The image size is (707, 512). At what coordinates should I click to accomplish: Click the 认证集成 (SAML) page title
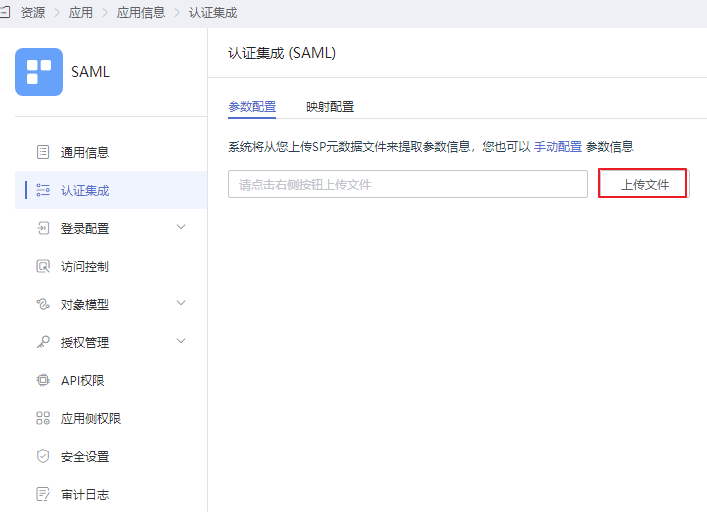[x=282, y=53]
